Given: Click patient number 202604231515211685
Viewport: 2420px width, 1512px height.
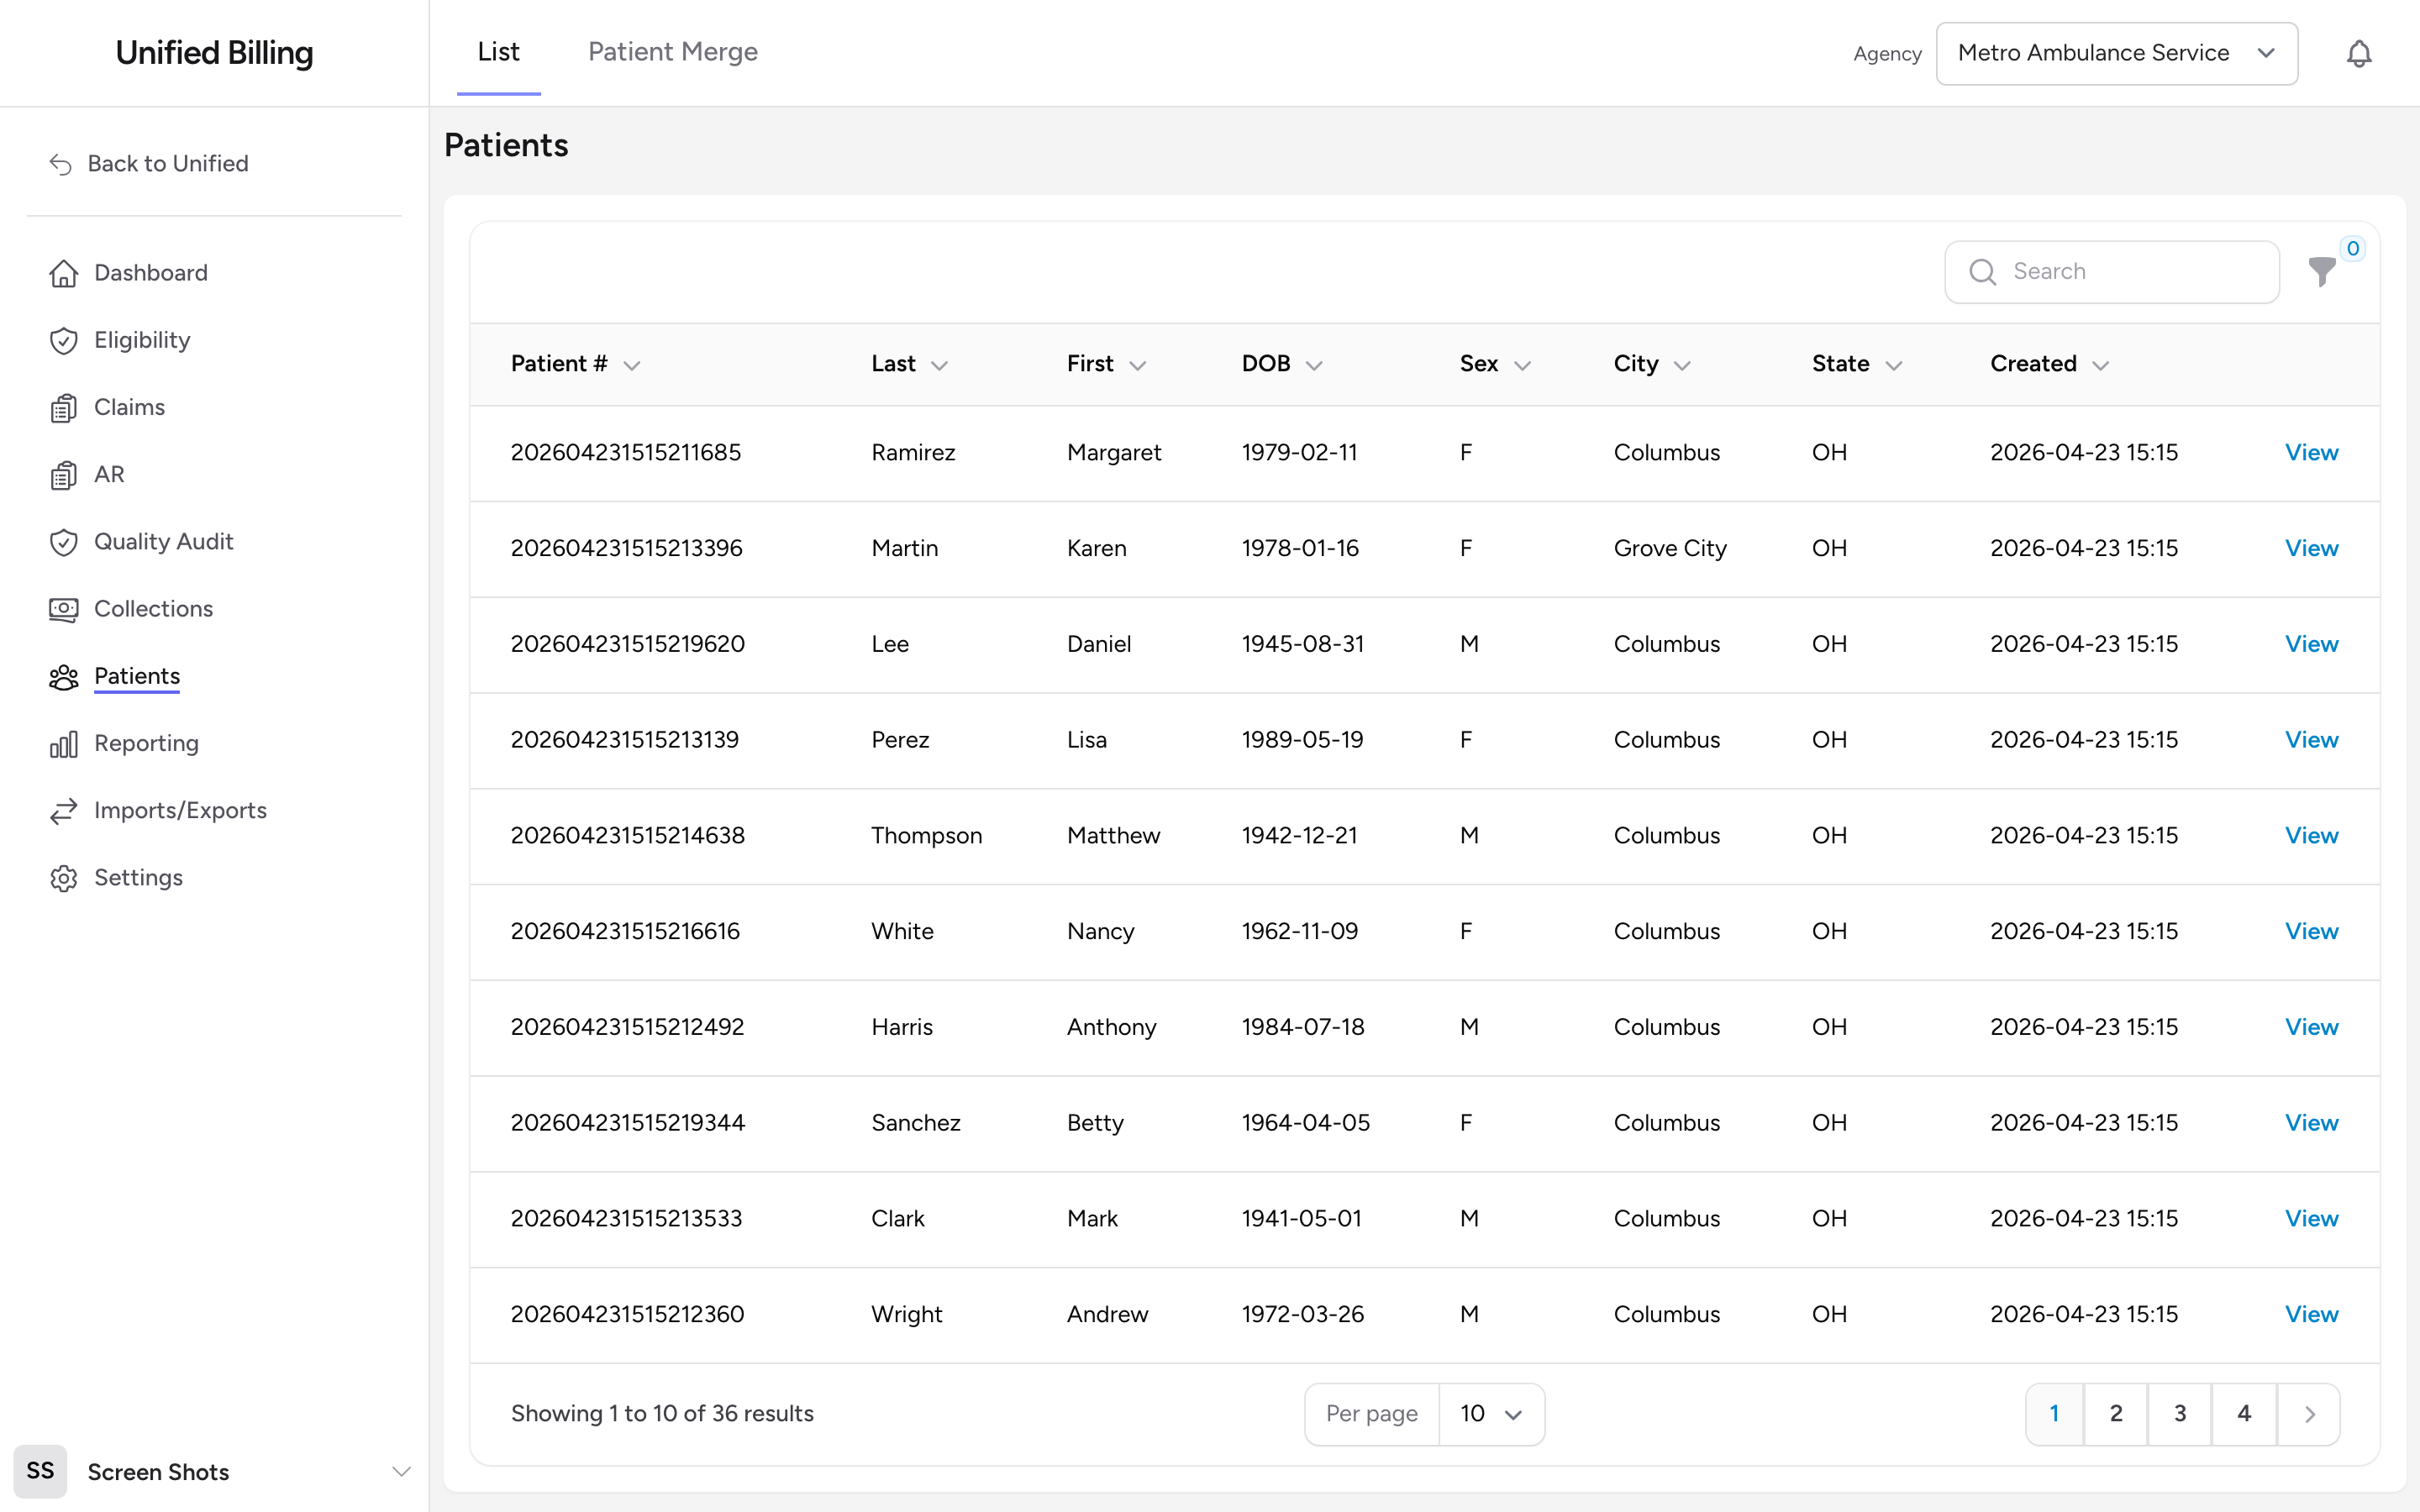Looking at the screenshot, I should (626, 453).
